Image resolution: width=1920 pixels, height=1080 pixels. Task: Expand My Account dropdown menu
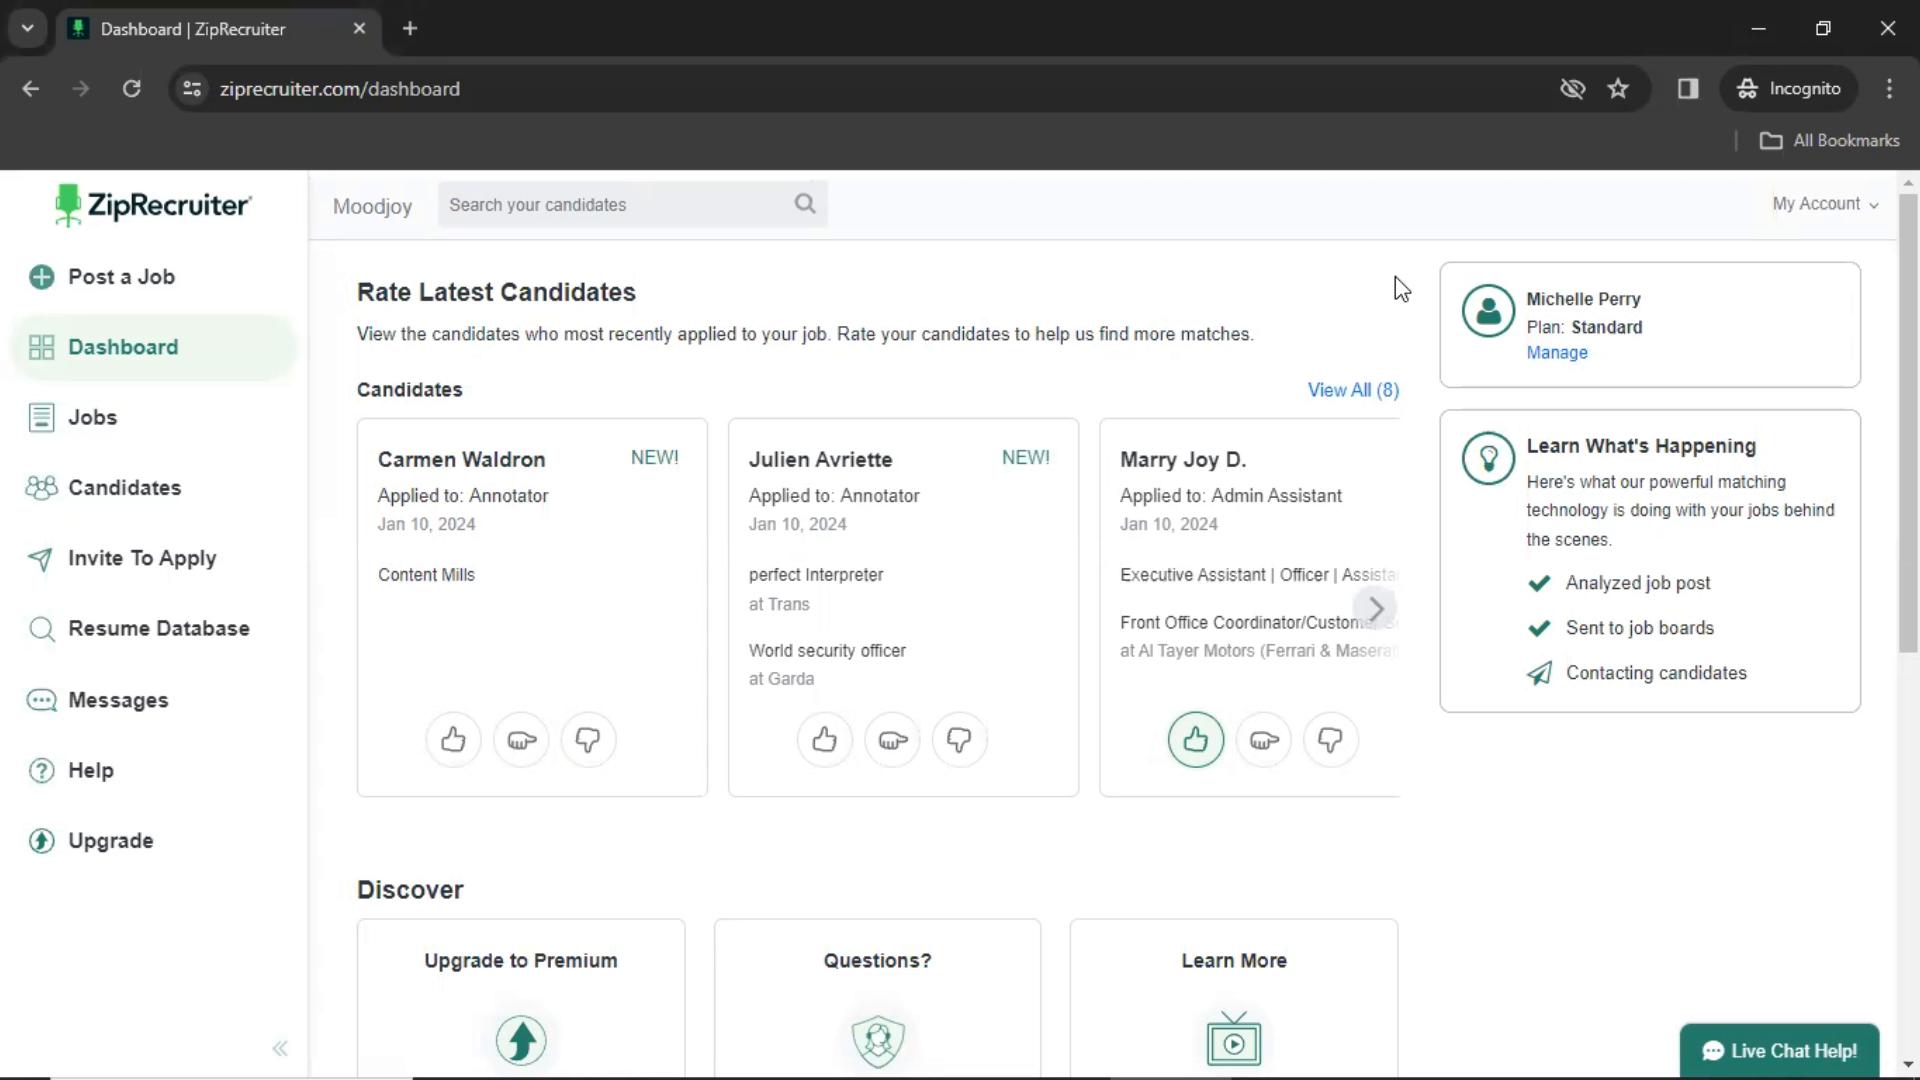pos(1825,203)
